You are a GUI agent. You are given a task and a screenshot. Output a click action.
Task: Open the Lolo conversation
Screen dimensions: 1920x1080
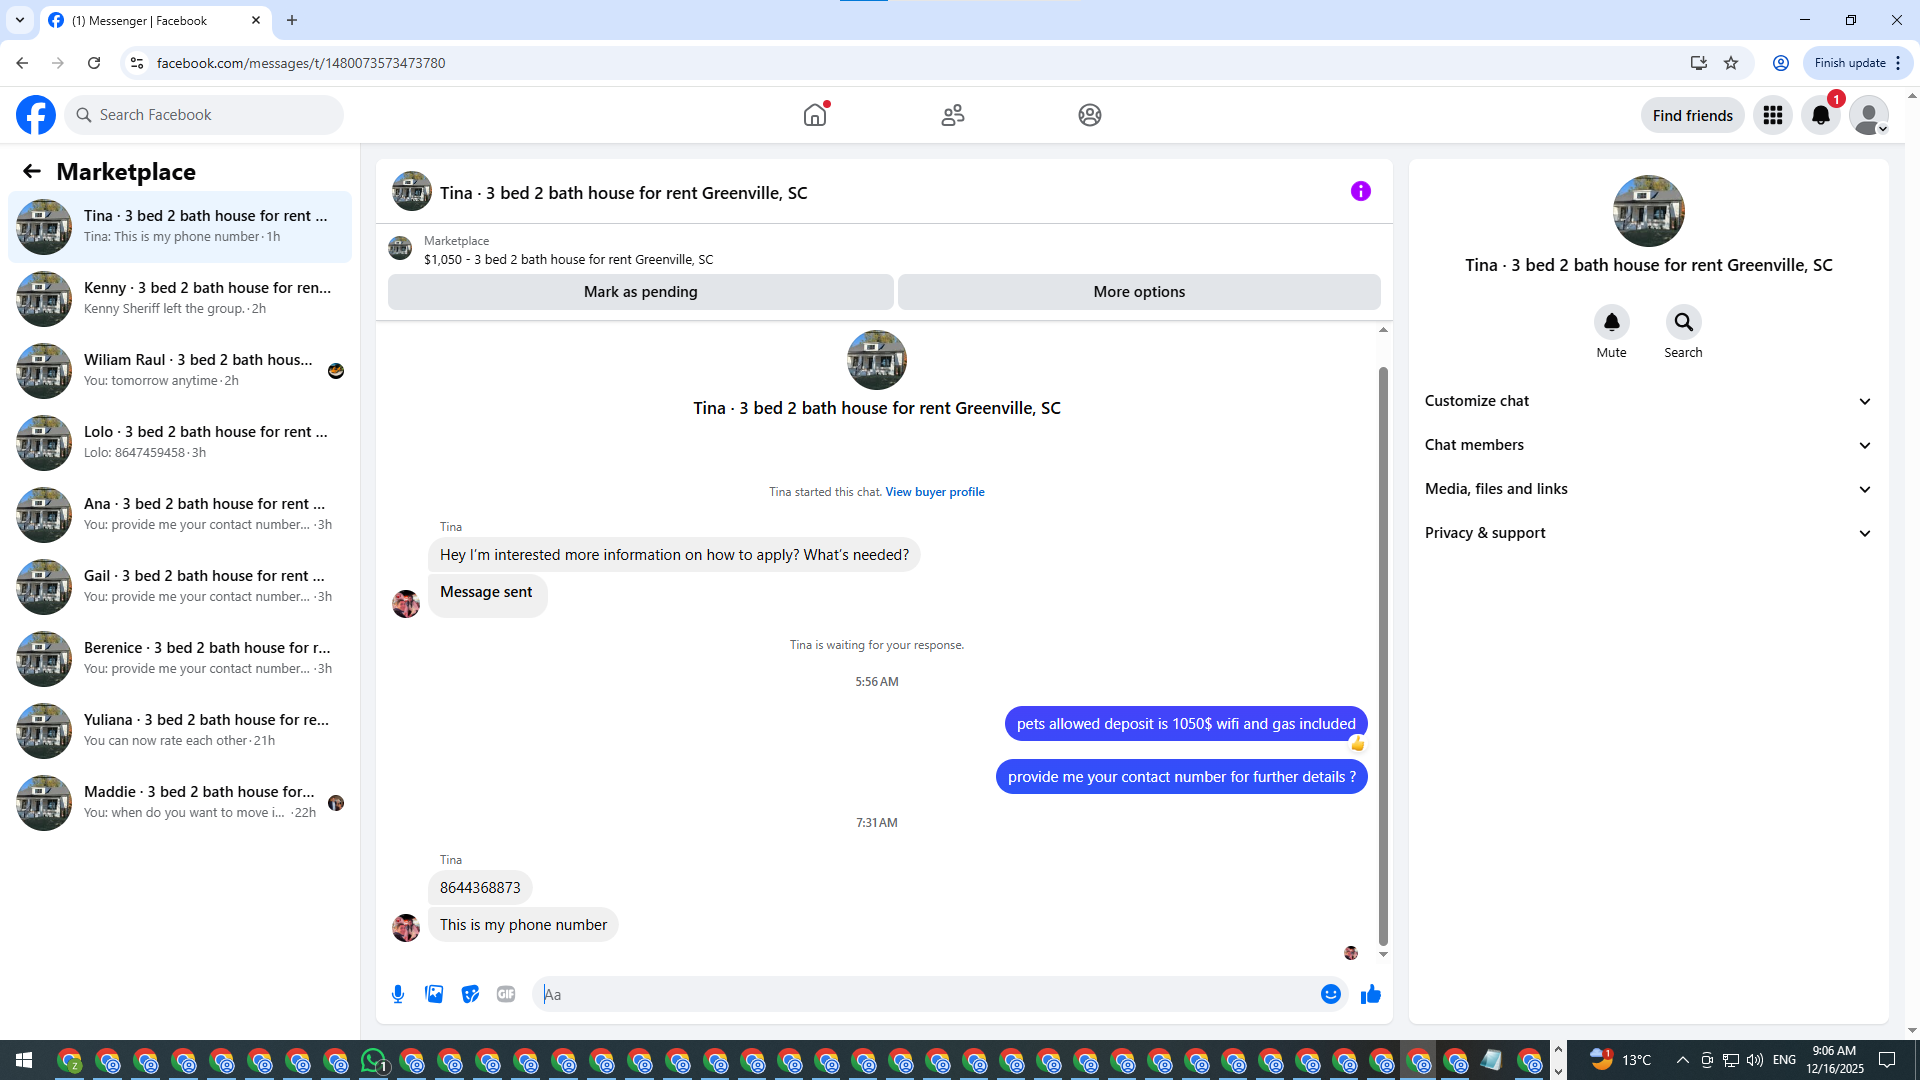pos(180,443)
